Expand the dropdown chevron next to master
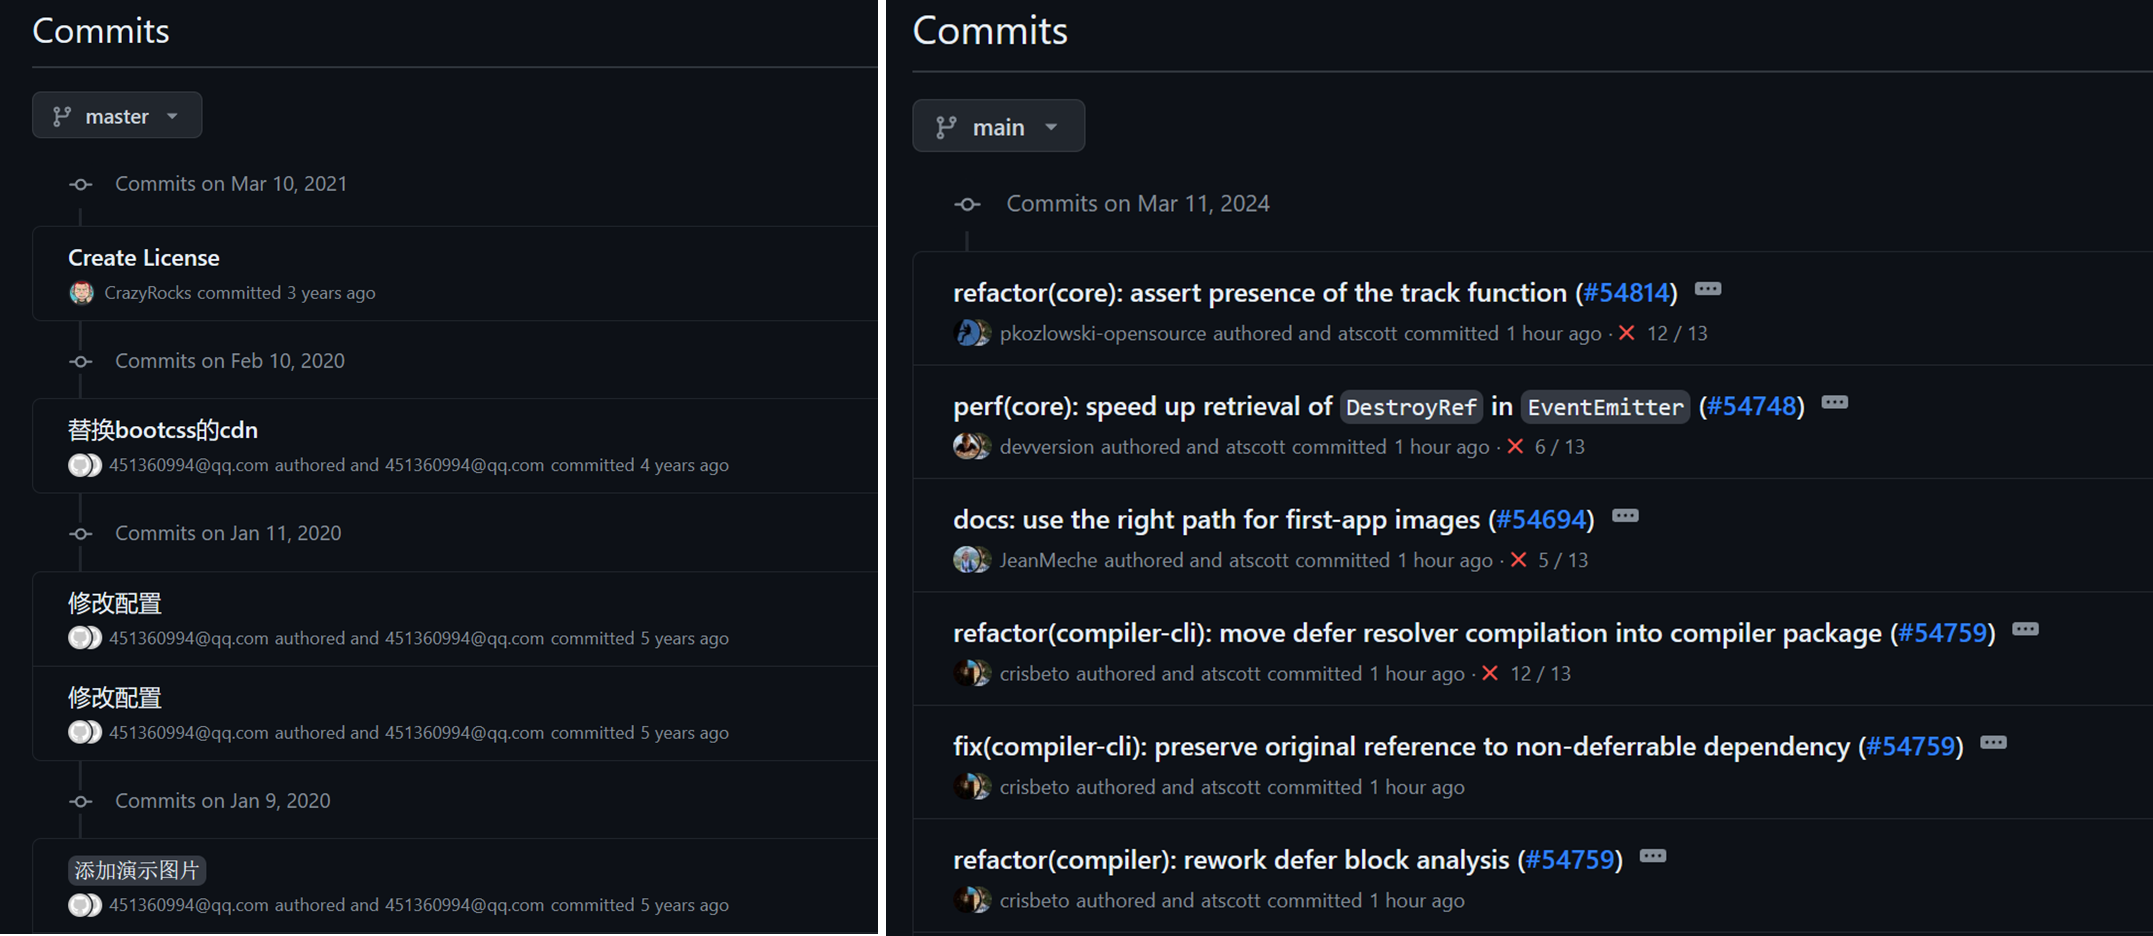Screen dimensions: 2153x936 (170, 116)
